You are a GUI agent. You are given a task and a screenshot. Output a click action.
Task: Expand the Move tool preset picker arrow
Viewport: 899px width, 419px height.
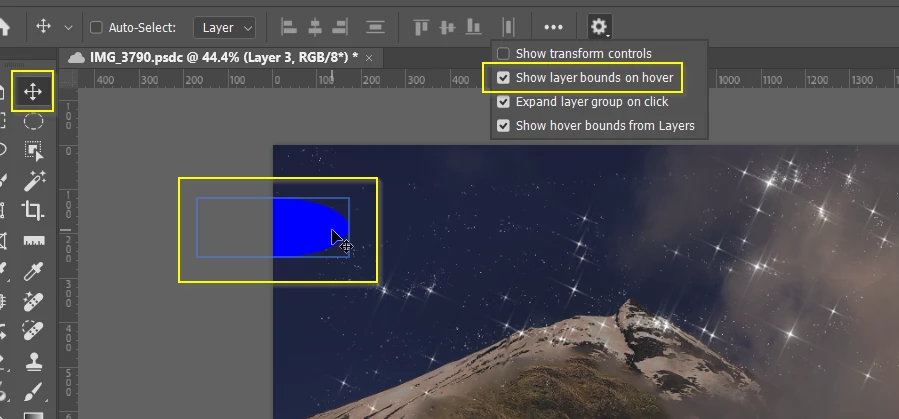[68, 28]
